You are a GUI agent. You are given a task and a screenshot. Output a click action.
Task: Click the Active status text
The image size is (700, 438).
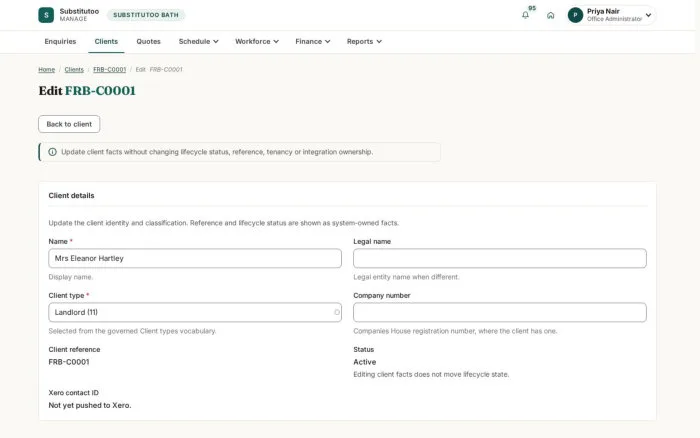(x=365, y=362)
